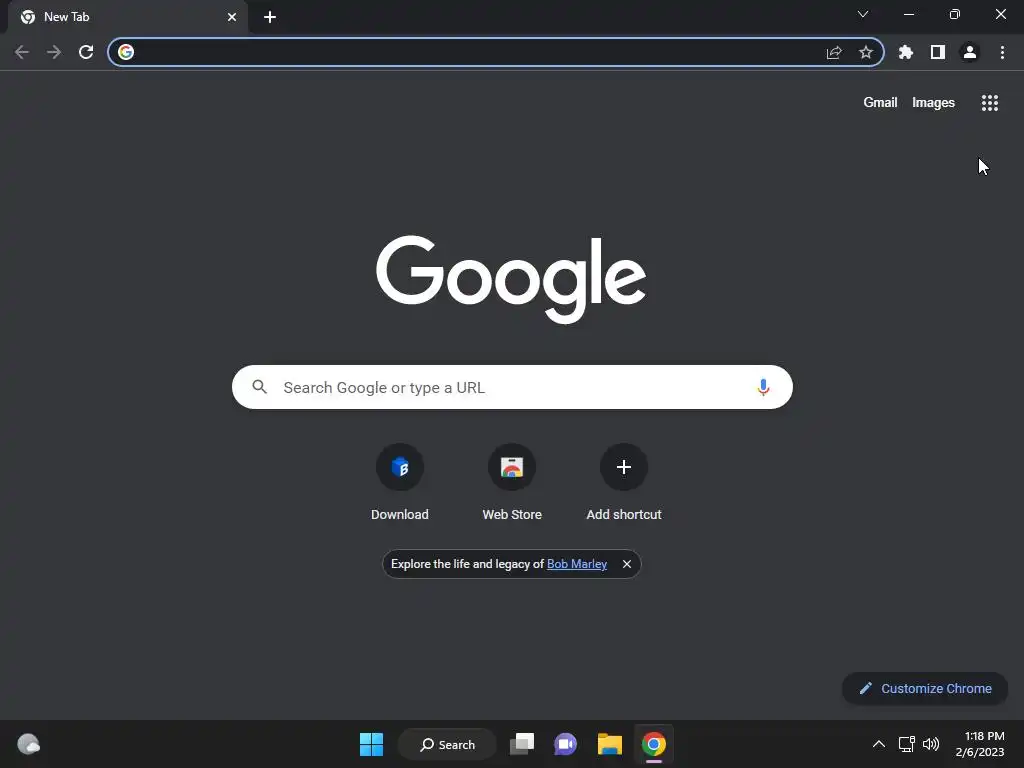Open the Web Store shortcut

[512, 483]
